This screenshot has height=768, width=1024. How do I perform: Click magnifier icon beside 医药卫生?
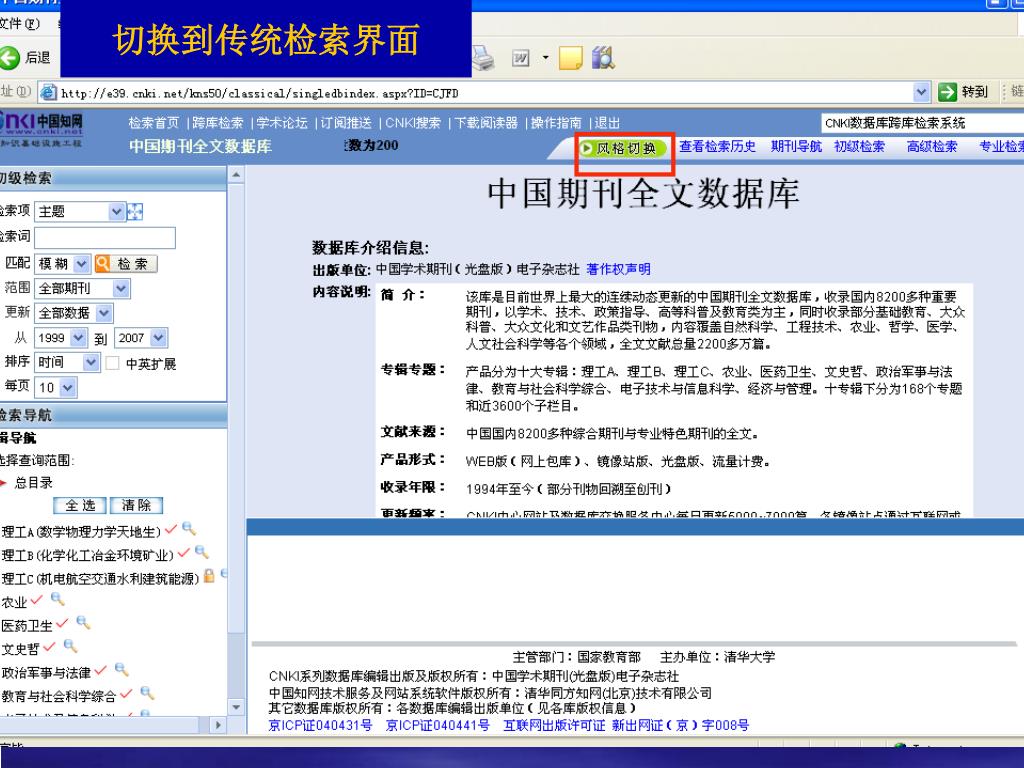(83, 622)
